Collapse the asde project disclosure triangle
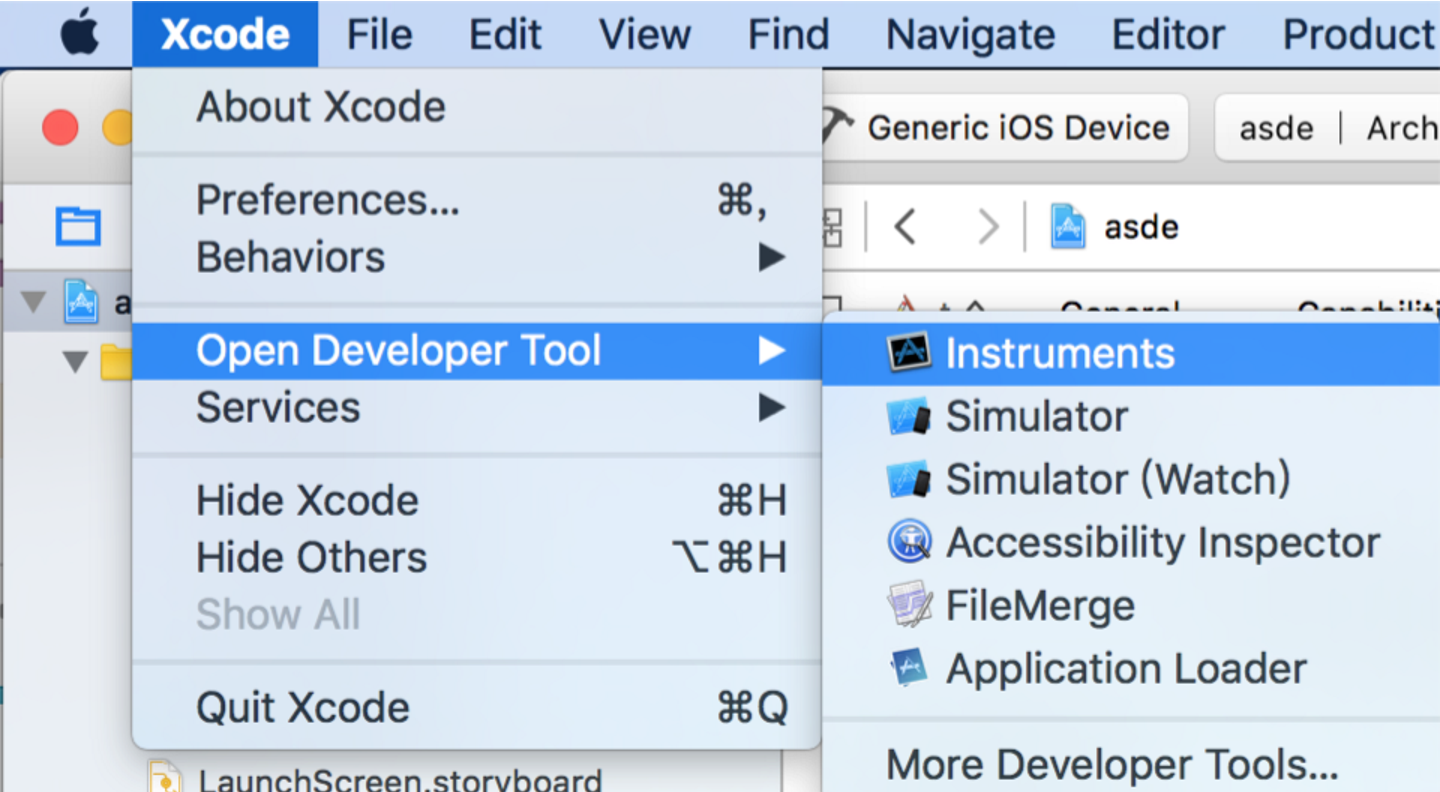 tap(34, 301)
